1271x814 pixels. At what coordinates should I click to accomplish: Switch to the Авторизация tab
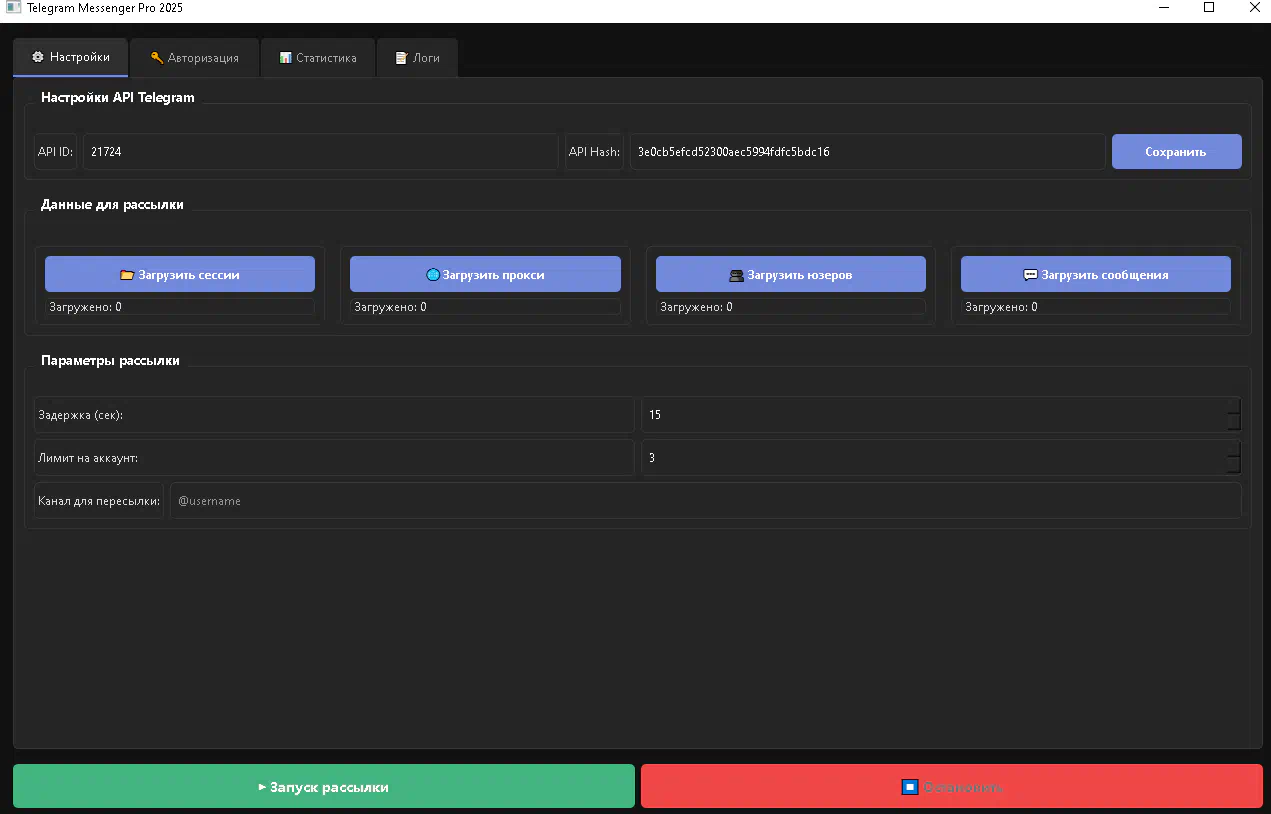(195, 58)
